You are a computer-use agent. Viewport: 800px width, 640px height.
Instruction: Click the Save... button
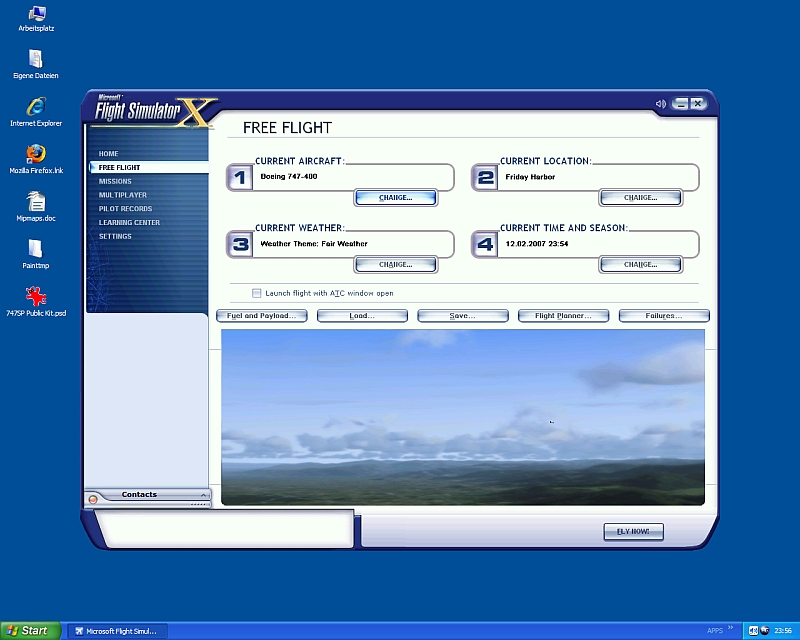(463, 316)
